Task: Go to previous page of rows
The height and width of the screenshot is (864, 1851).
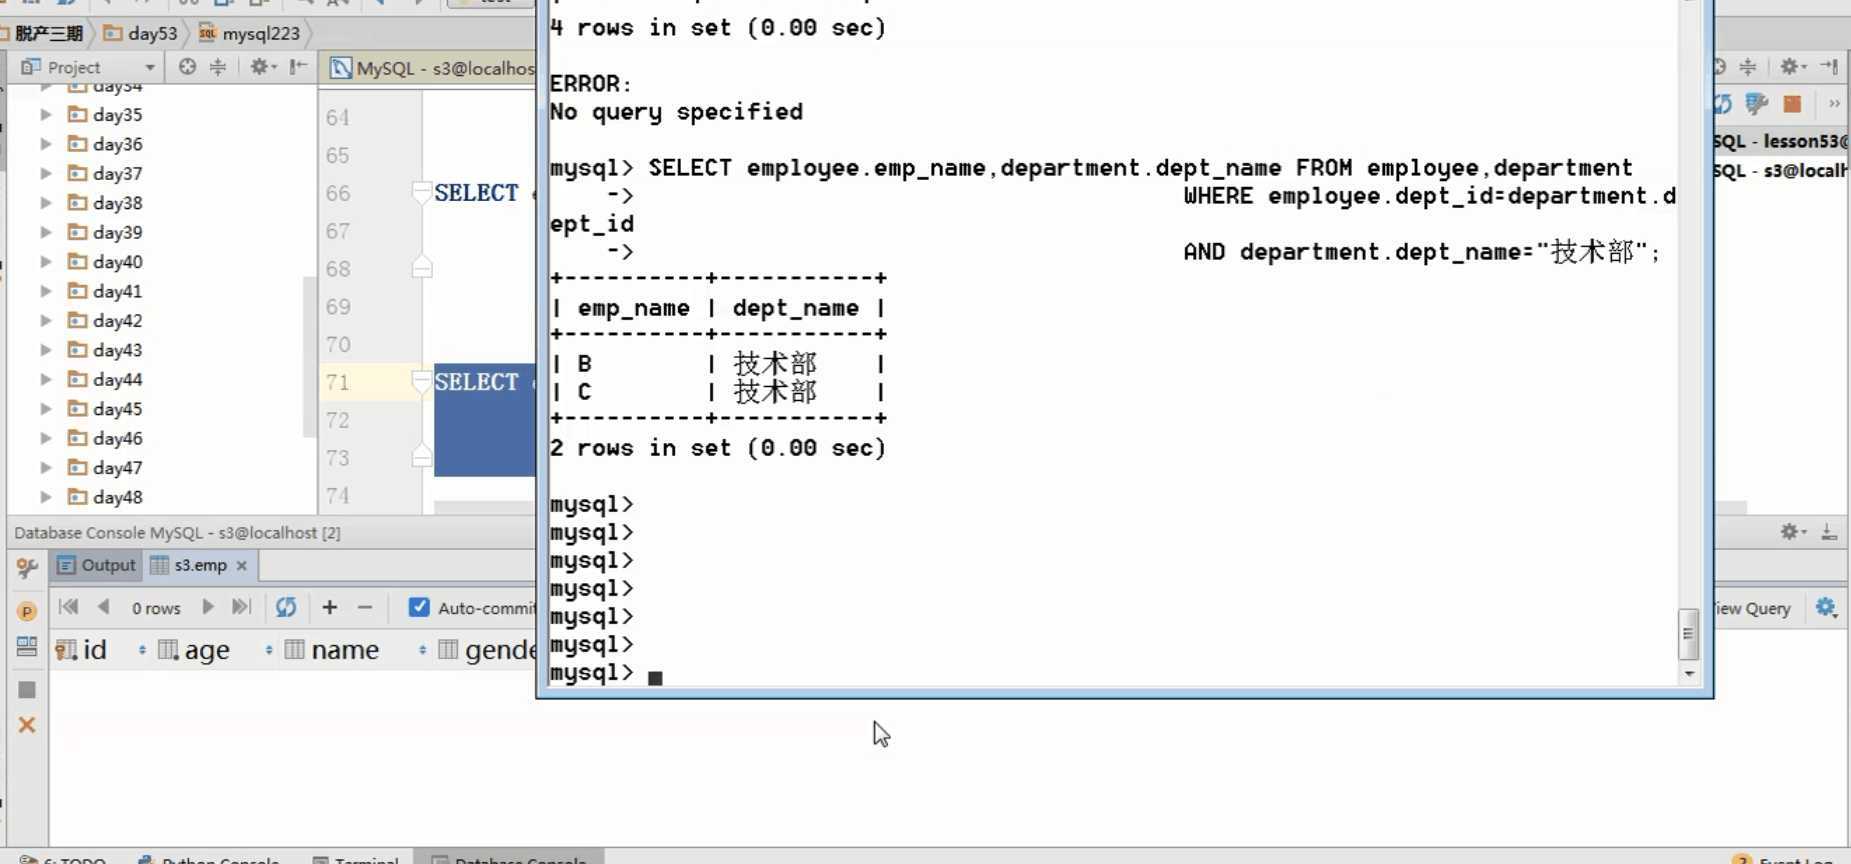Action: point(103,607)
